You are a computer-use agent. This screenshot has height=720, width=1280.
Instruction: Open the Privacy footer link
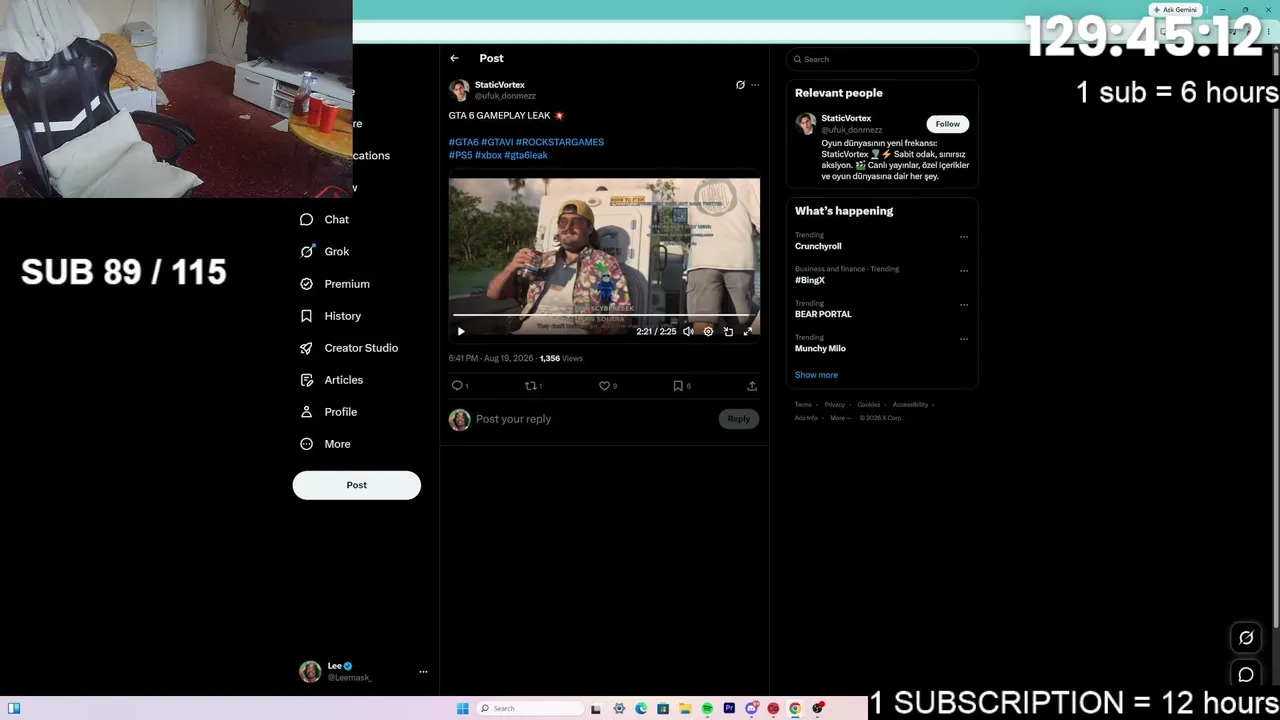[x=835, y=405]
